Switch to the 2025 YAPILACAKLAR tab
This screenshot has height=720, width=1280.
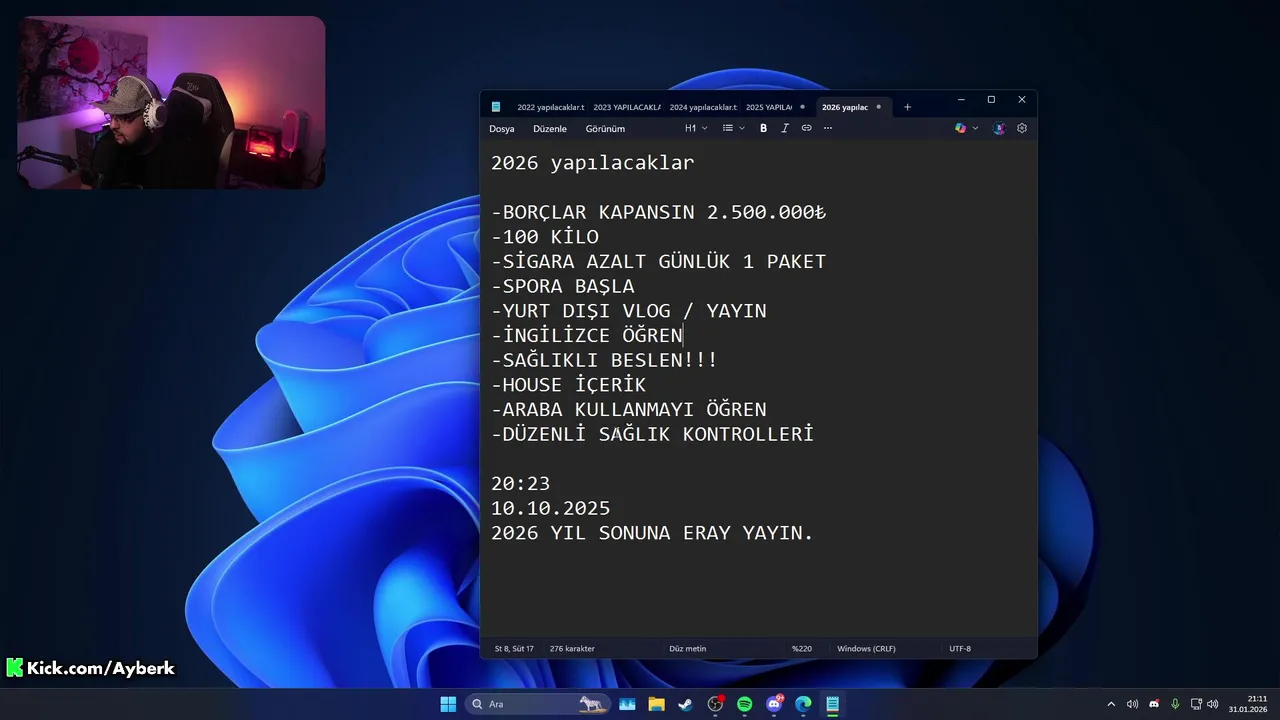pos(768,107)
